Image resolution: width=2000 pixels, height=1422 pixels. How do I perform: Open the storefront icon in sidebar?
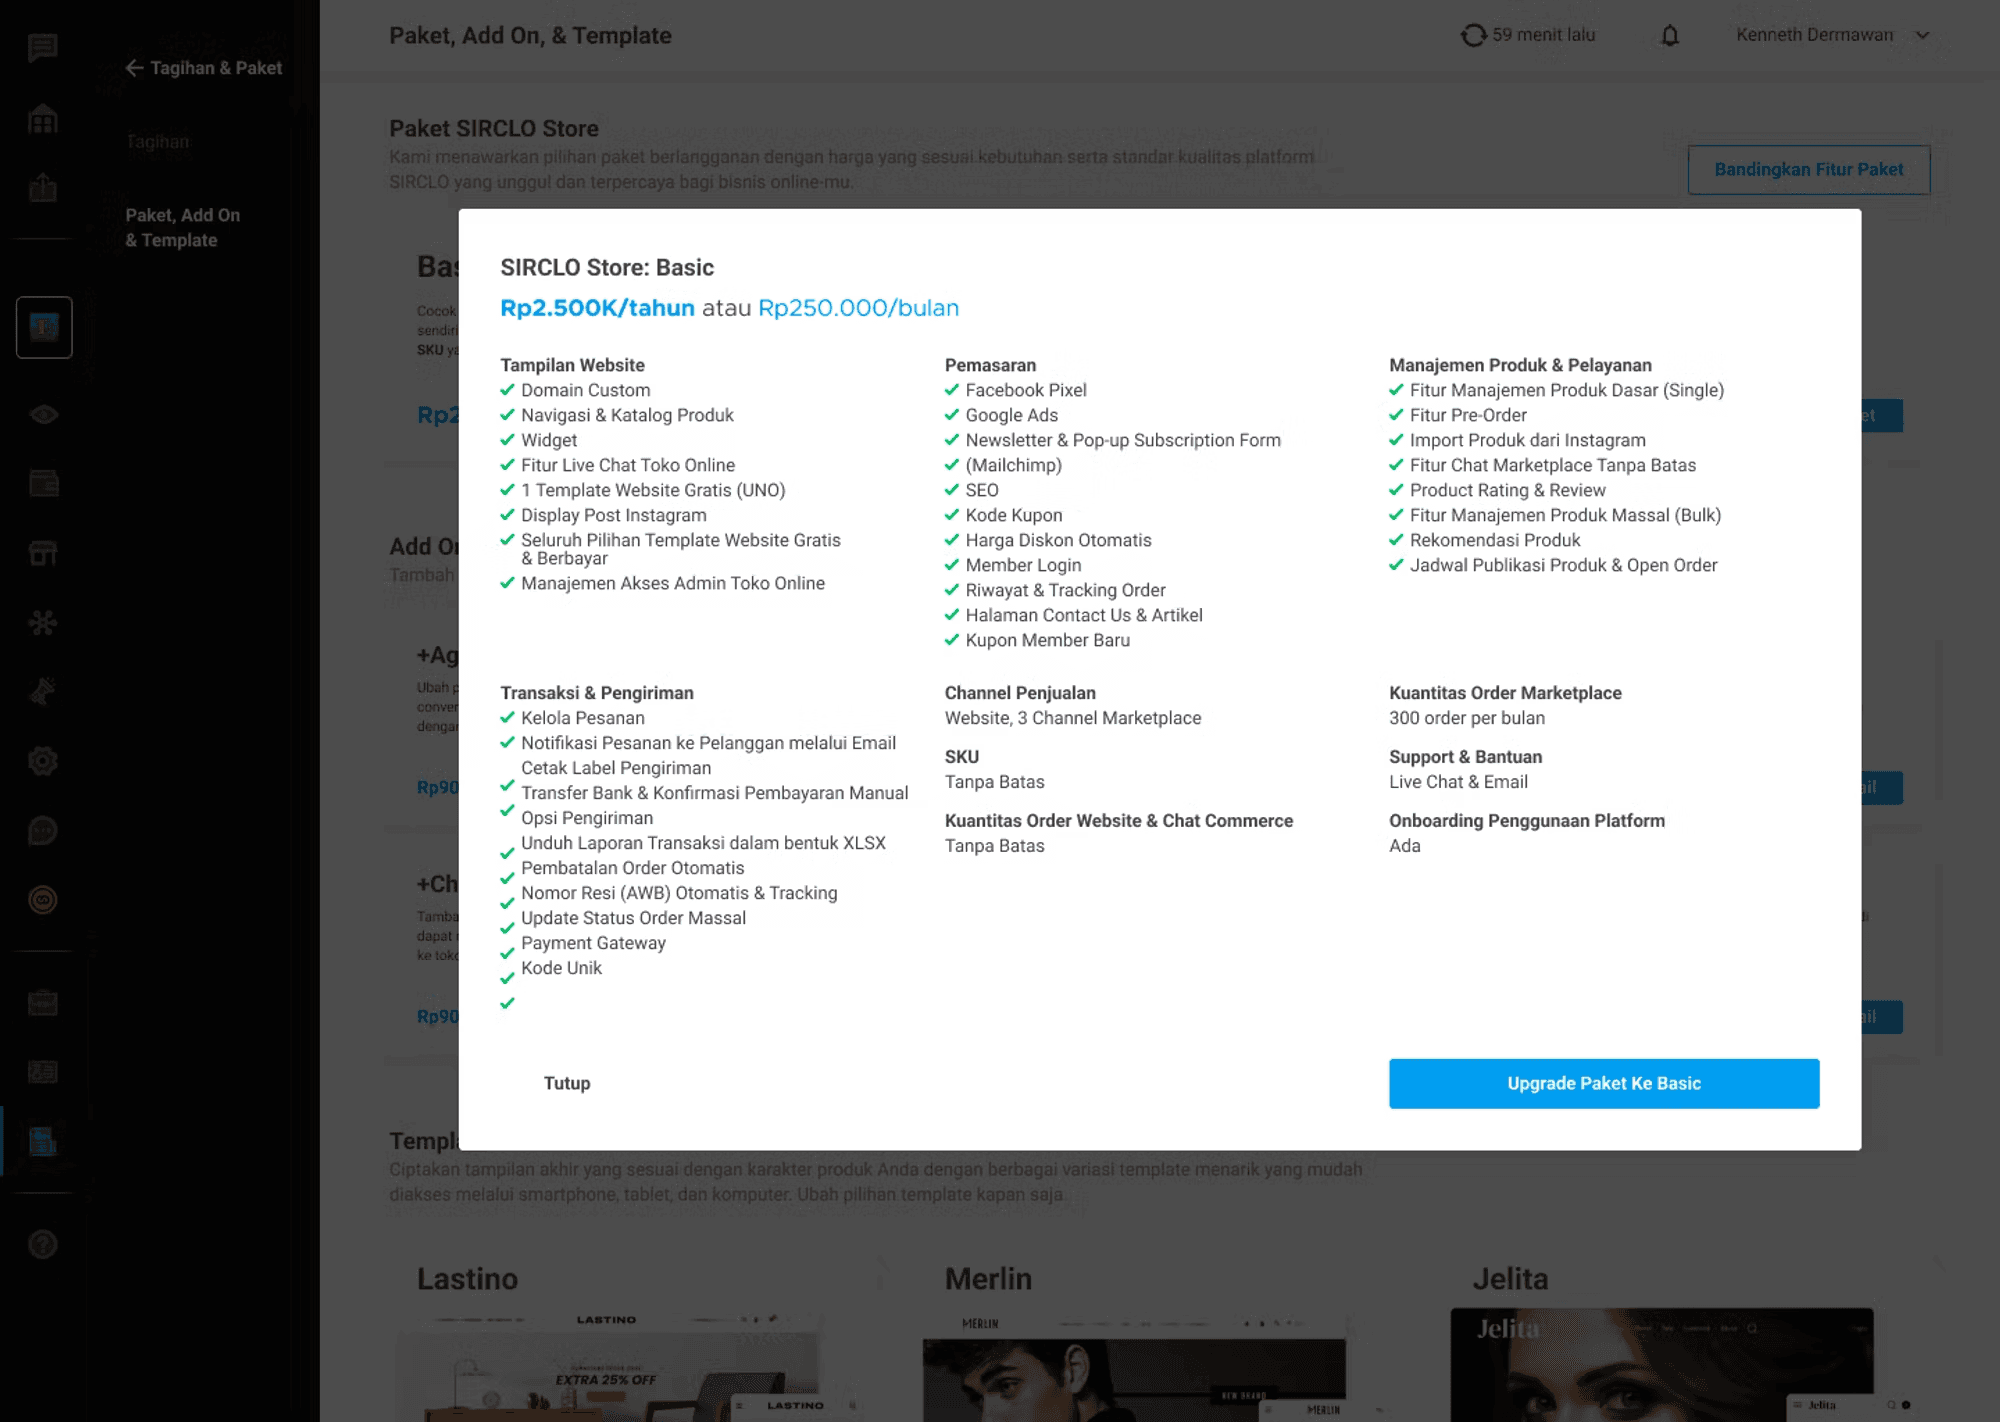point(43,553)
